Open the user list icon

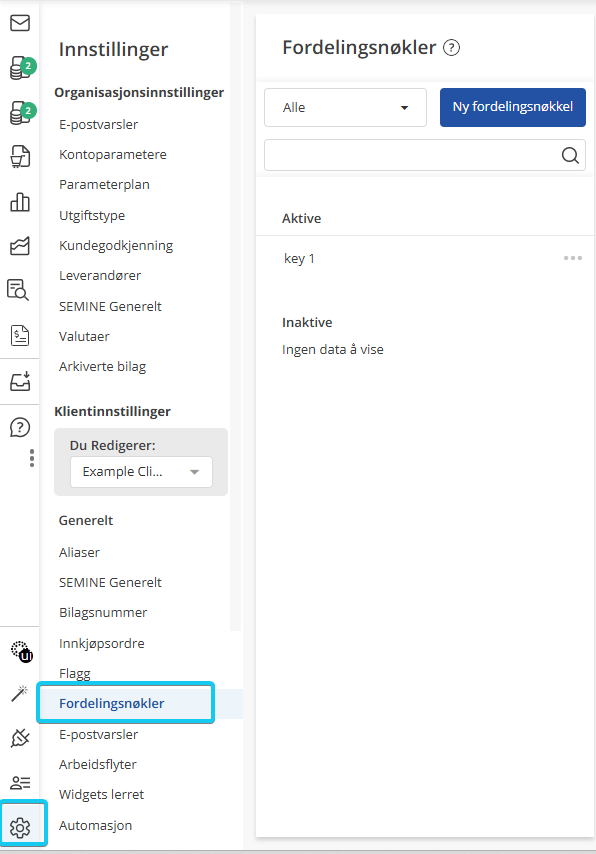point(20,783)
